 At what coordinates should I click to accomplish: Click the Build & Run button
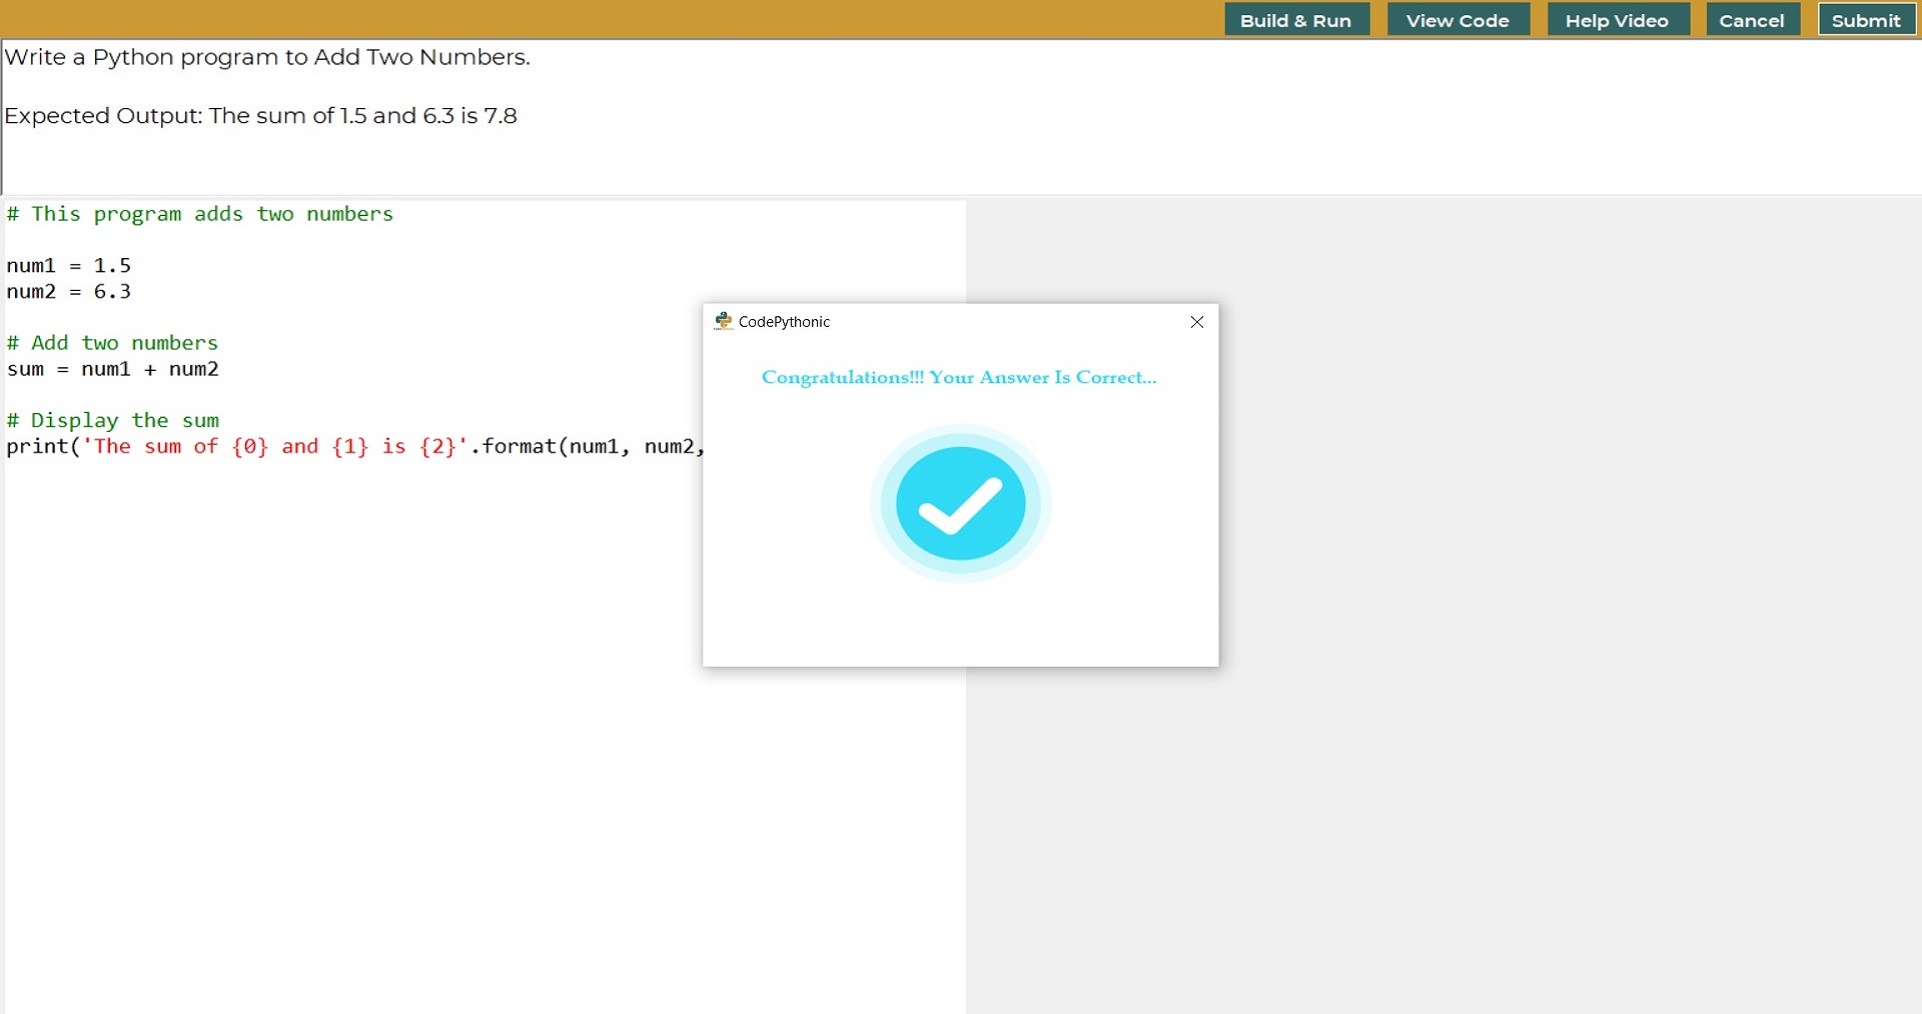point(1296,20)
